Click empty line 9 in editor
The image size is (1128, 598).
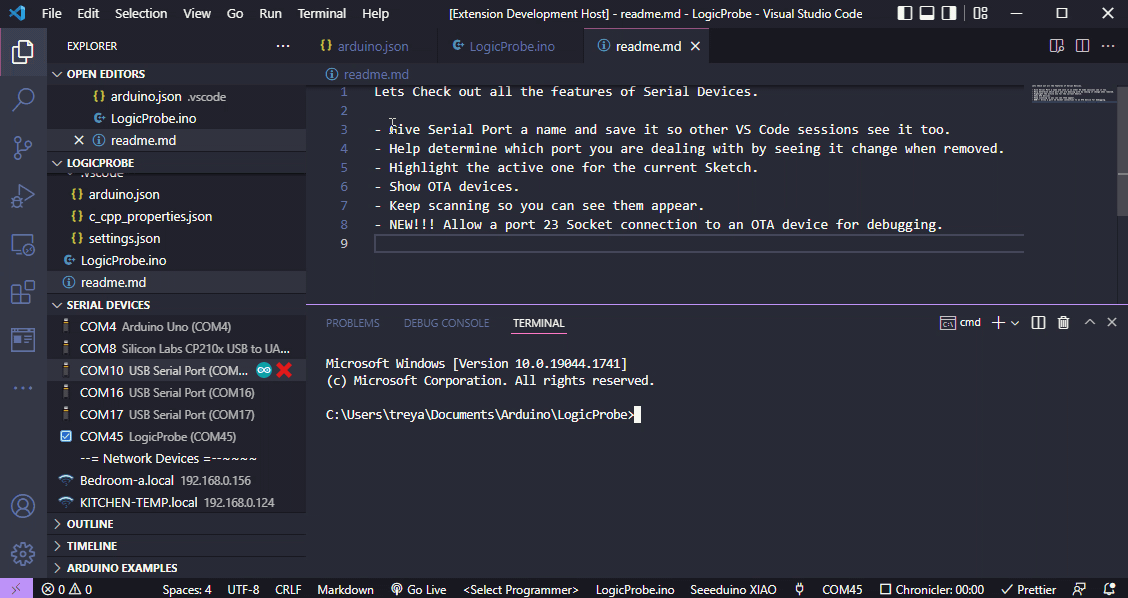pyautogui.click(x=699, y=244)
